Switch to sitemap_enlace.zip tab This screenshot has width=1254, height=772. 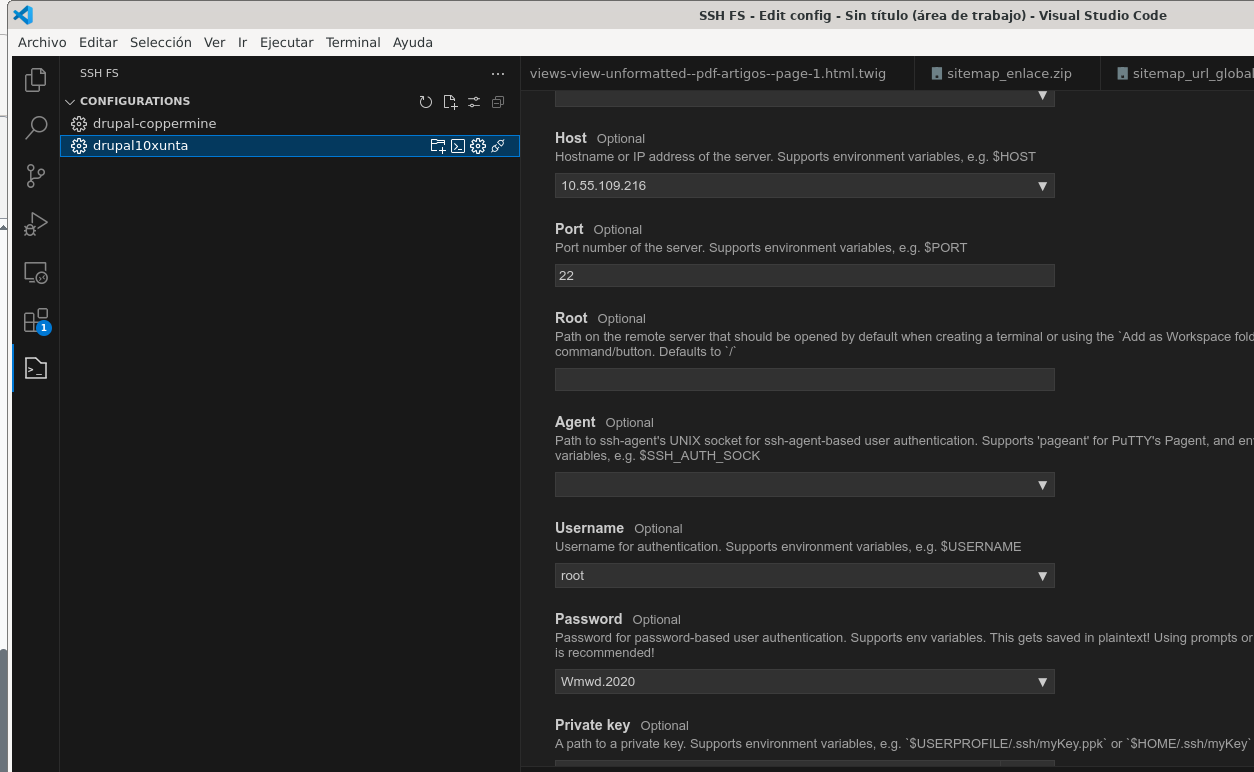[1001, 73]
